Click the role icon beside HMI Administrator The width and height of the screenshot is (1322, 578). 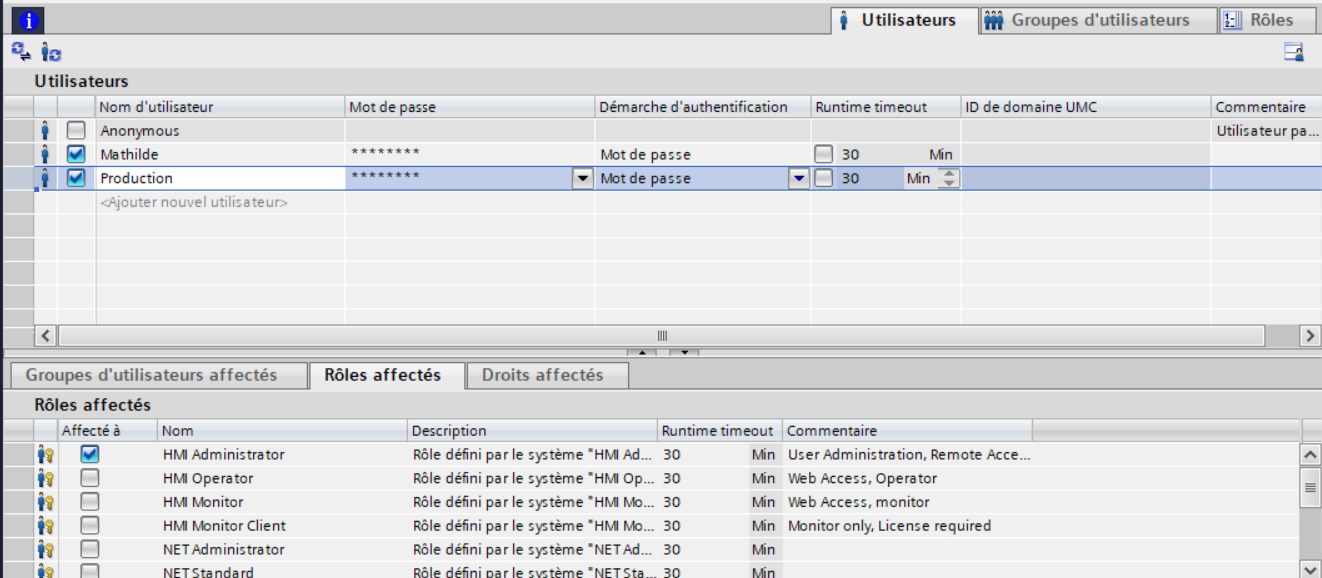point(45,455)
